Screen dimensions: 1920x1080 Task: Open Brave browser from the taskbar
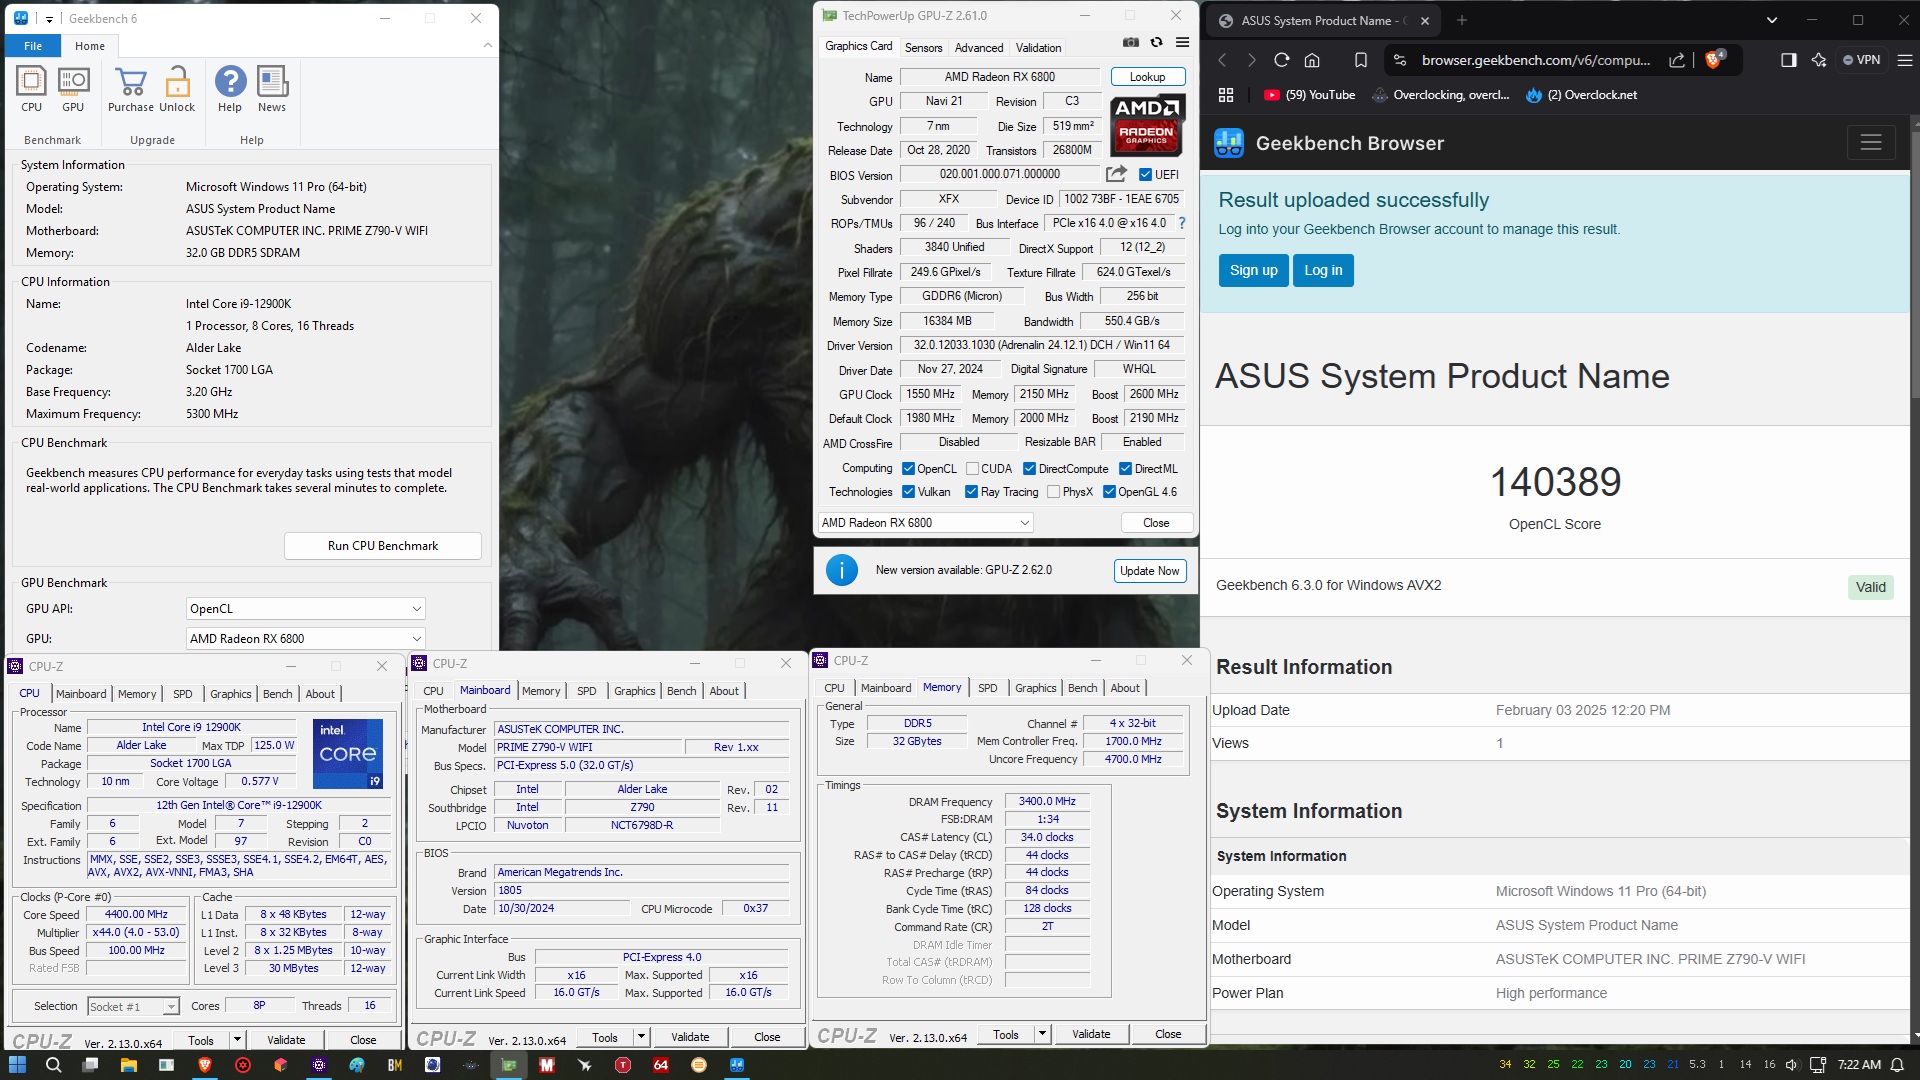[x=204, y=1065]
